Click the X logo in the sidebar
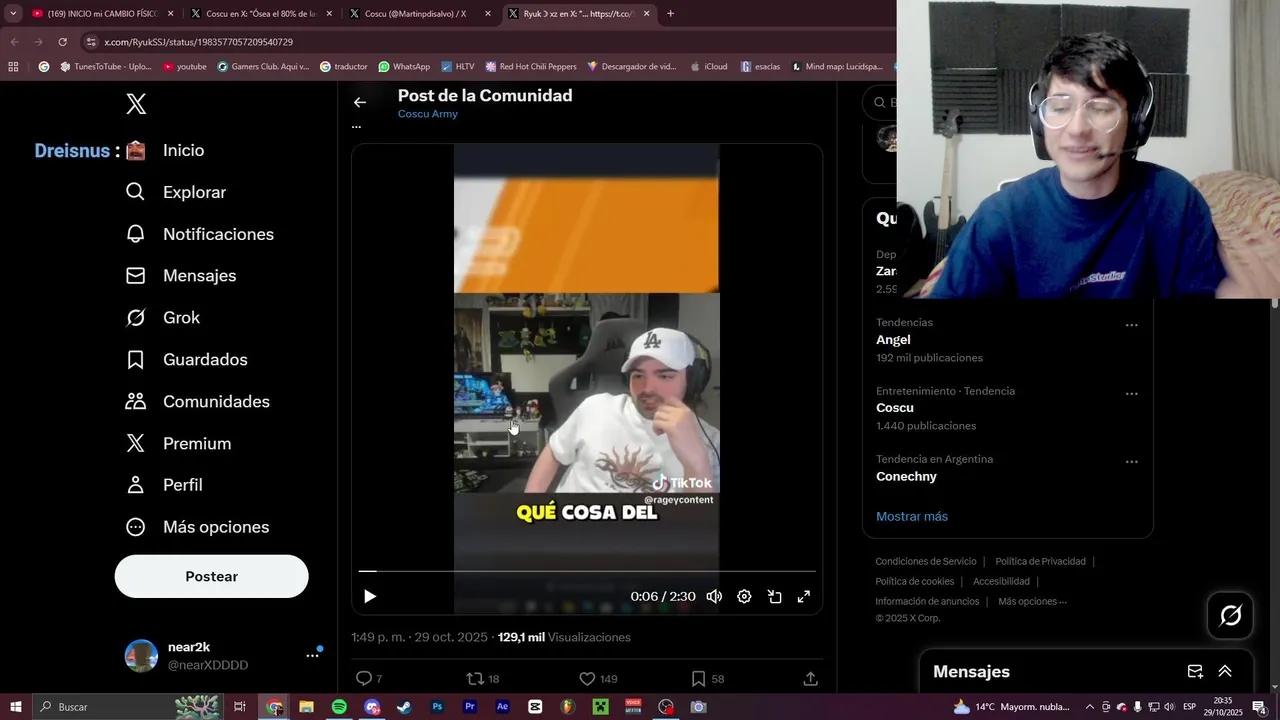This screenshot has width=1280, height=720. point(136,103)
